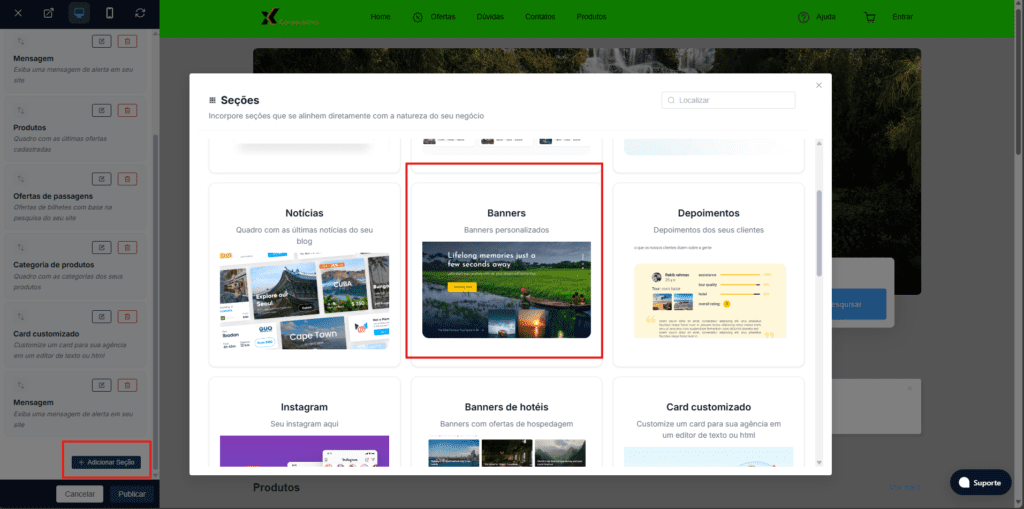Click the Seções dialog title text
Screen dimensions: 1024x509
240,100
